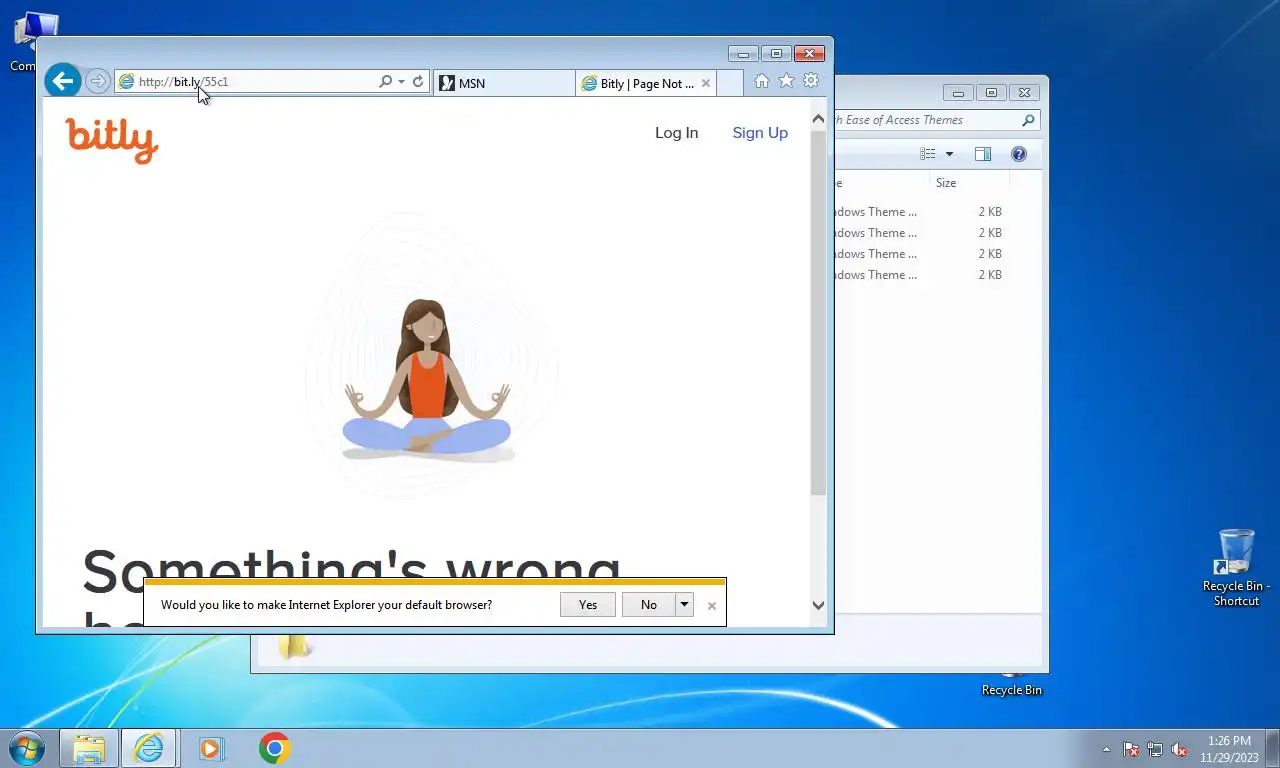This screenshot has height=768, width=1280.
Task: Launch Windows Media Player from the taskbar
Action: click(211, 748)
